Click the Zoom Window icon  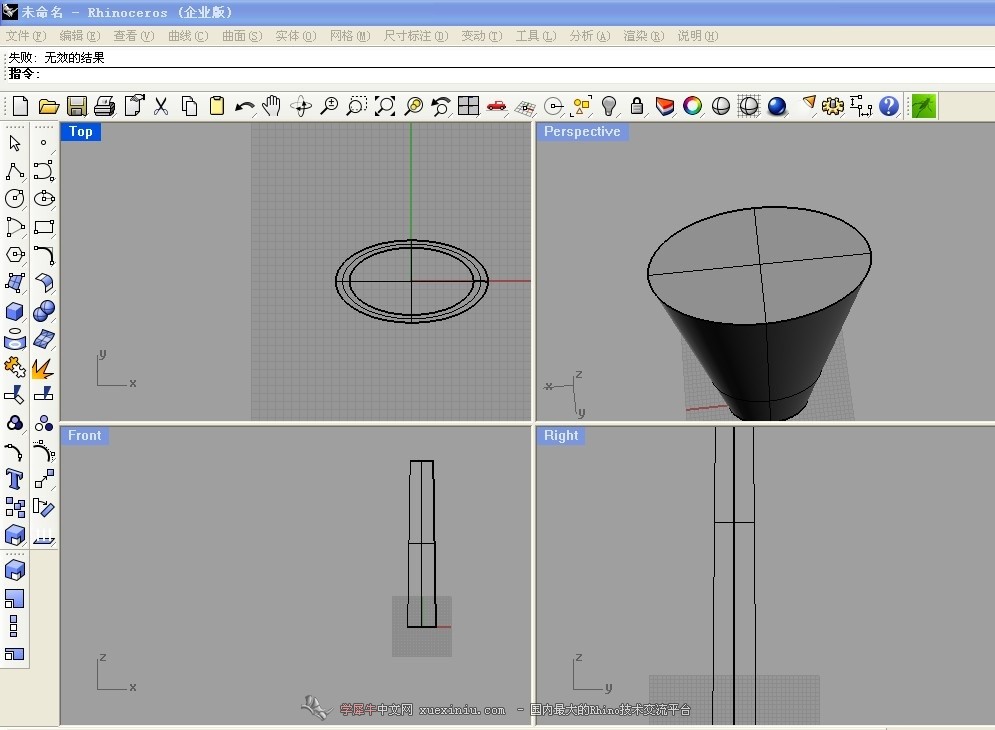pyautogui.click(x=357, y=106)
